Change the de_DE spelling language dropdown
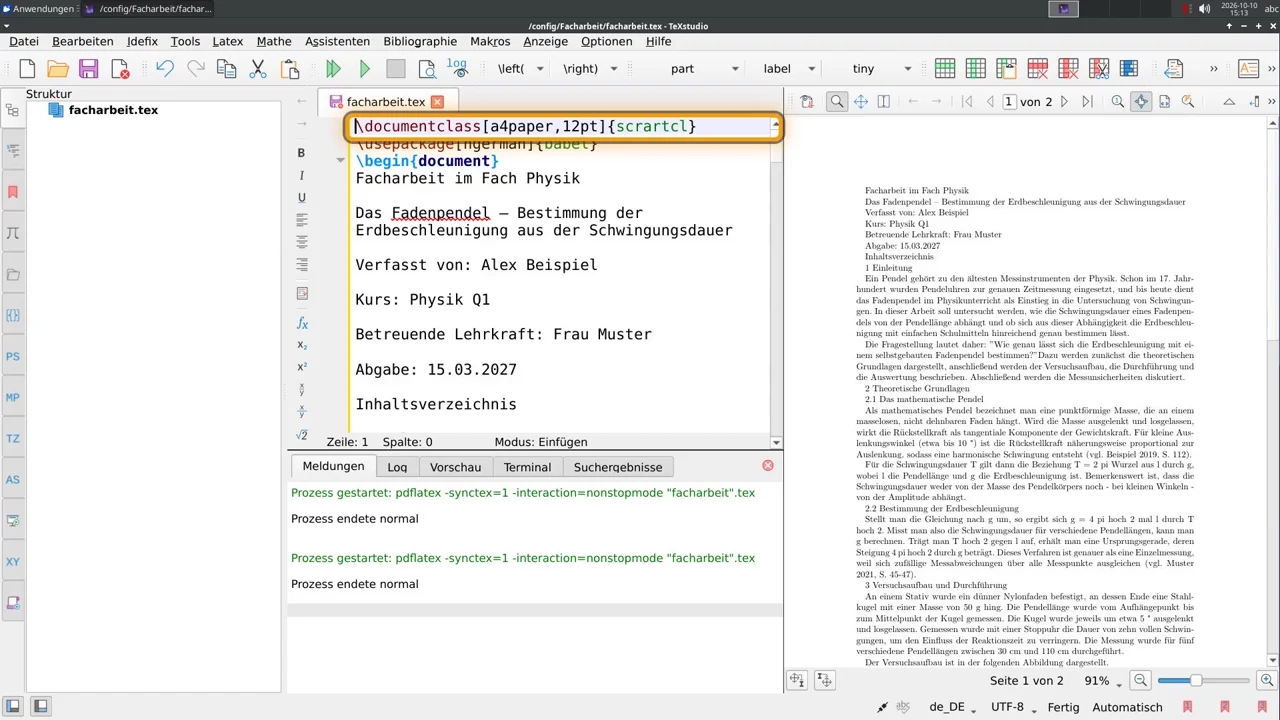Screen dimensions: 1280x720 [x=954, y=707]
